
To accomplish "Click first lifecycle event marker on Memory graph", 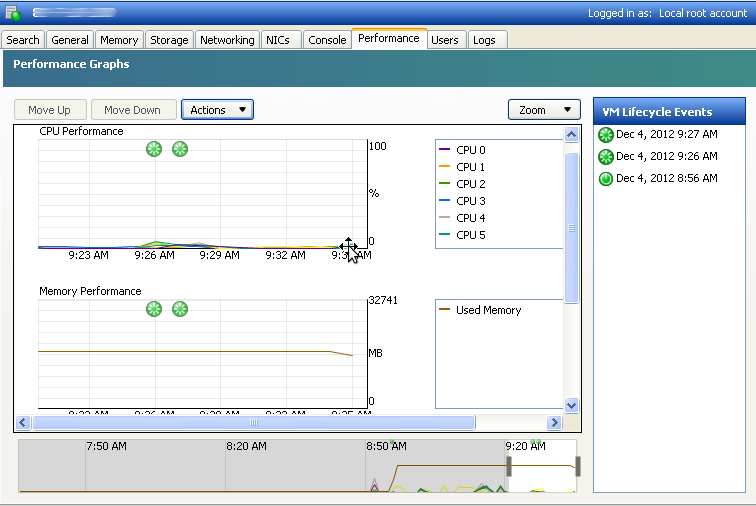I will tap(154, 309).
